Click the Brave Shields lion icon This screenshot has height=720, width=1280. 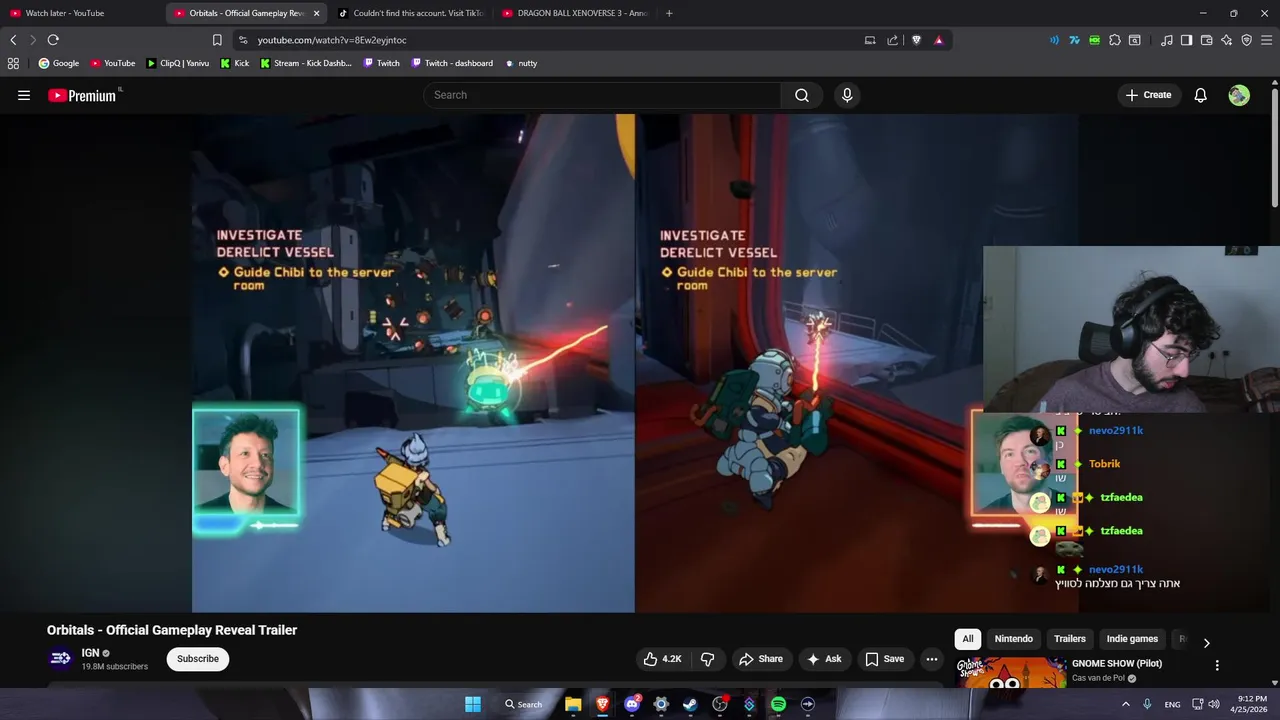916,40
